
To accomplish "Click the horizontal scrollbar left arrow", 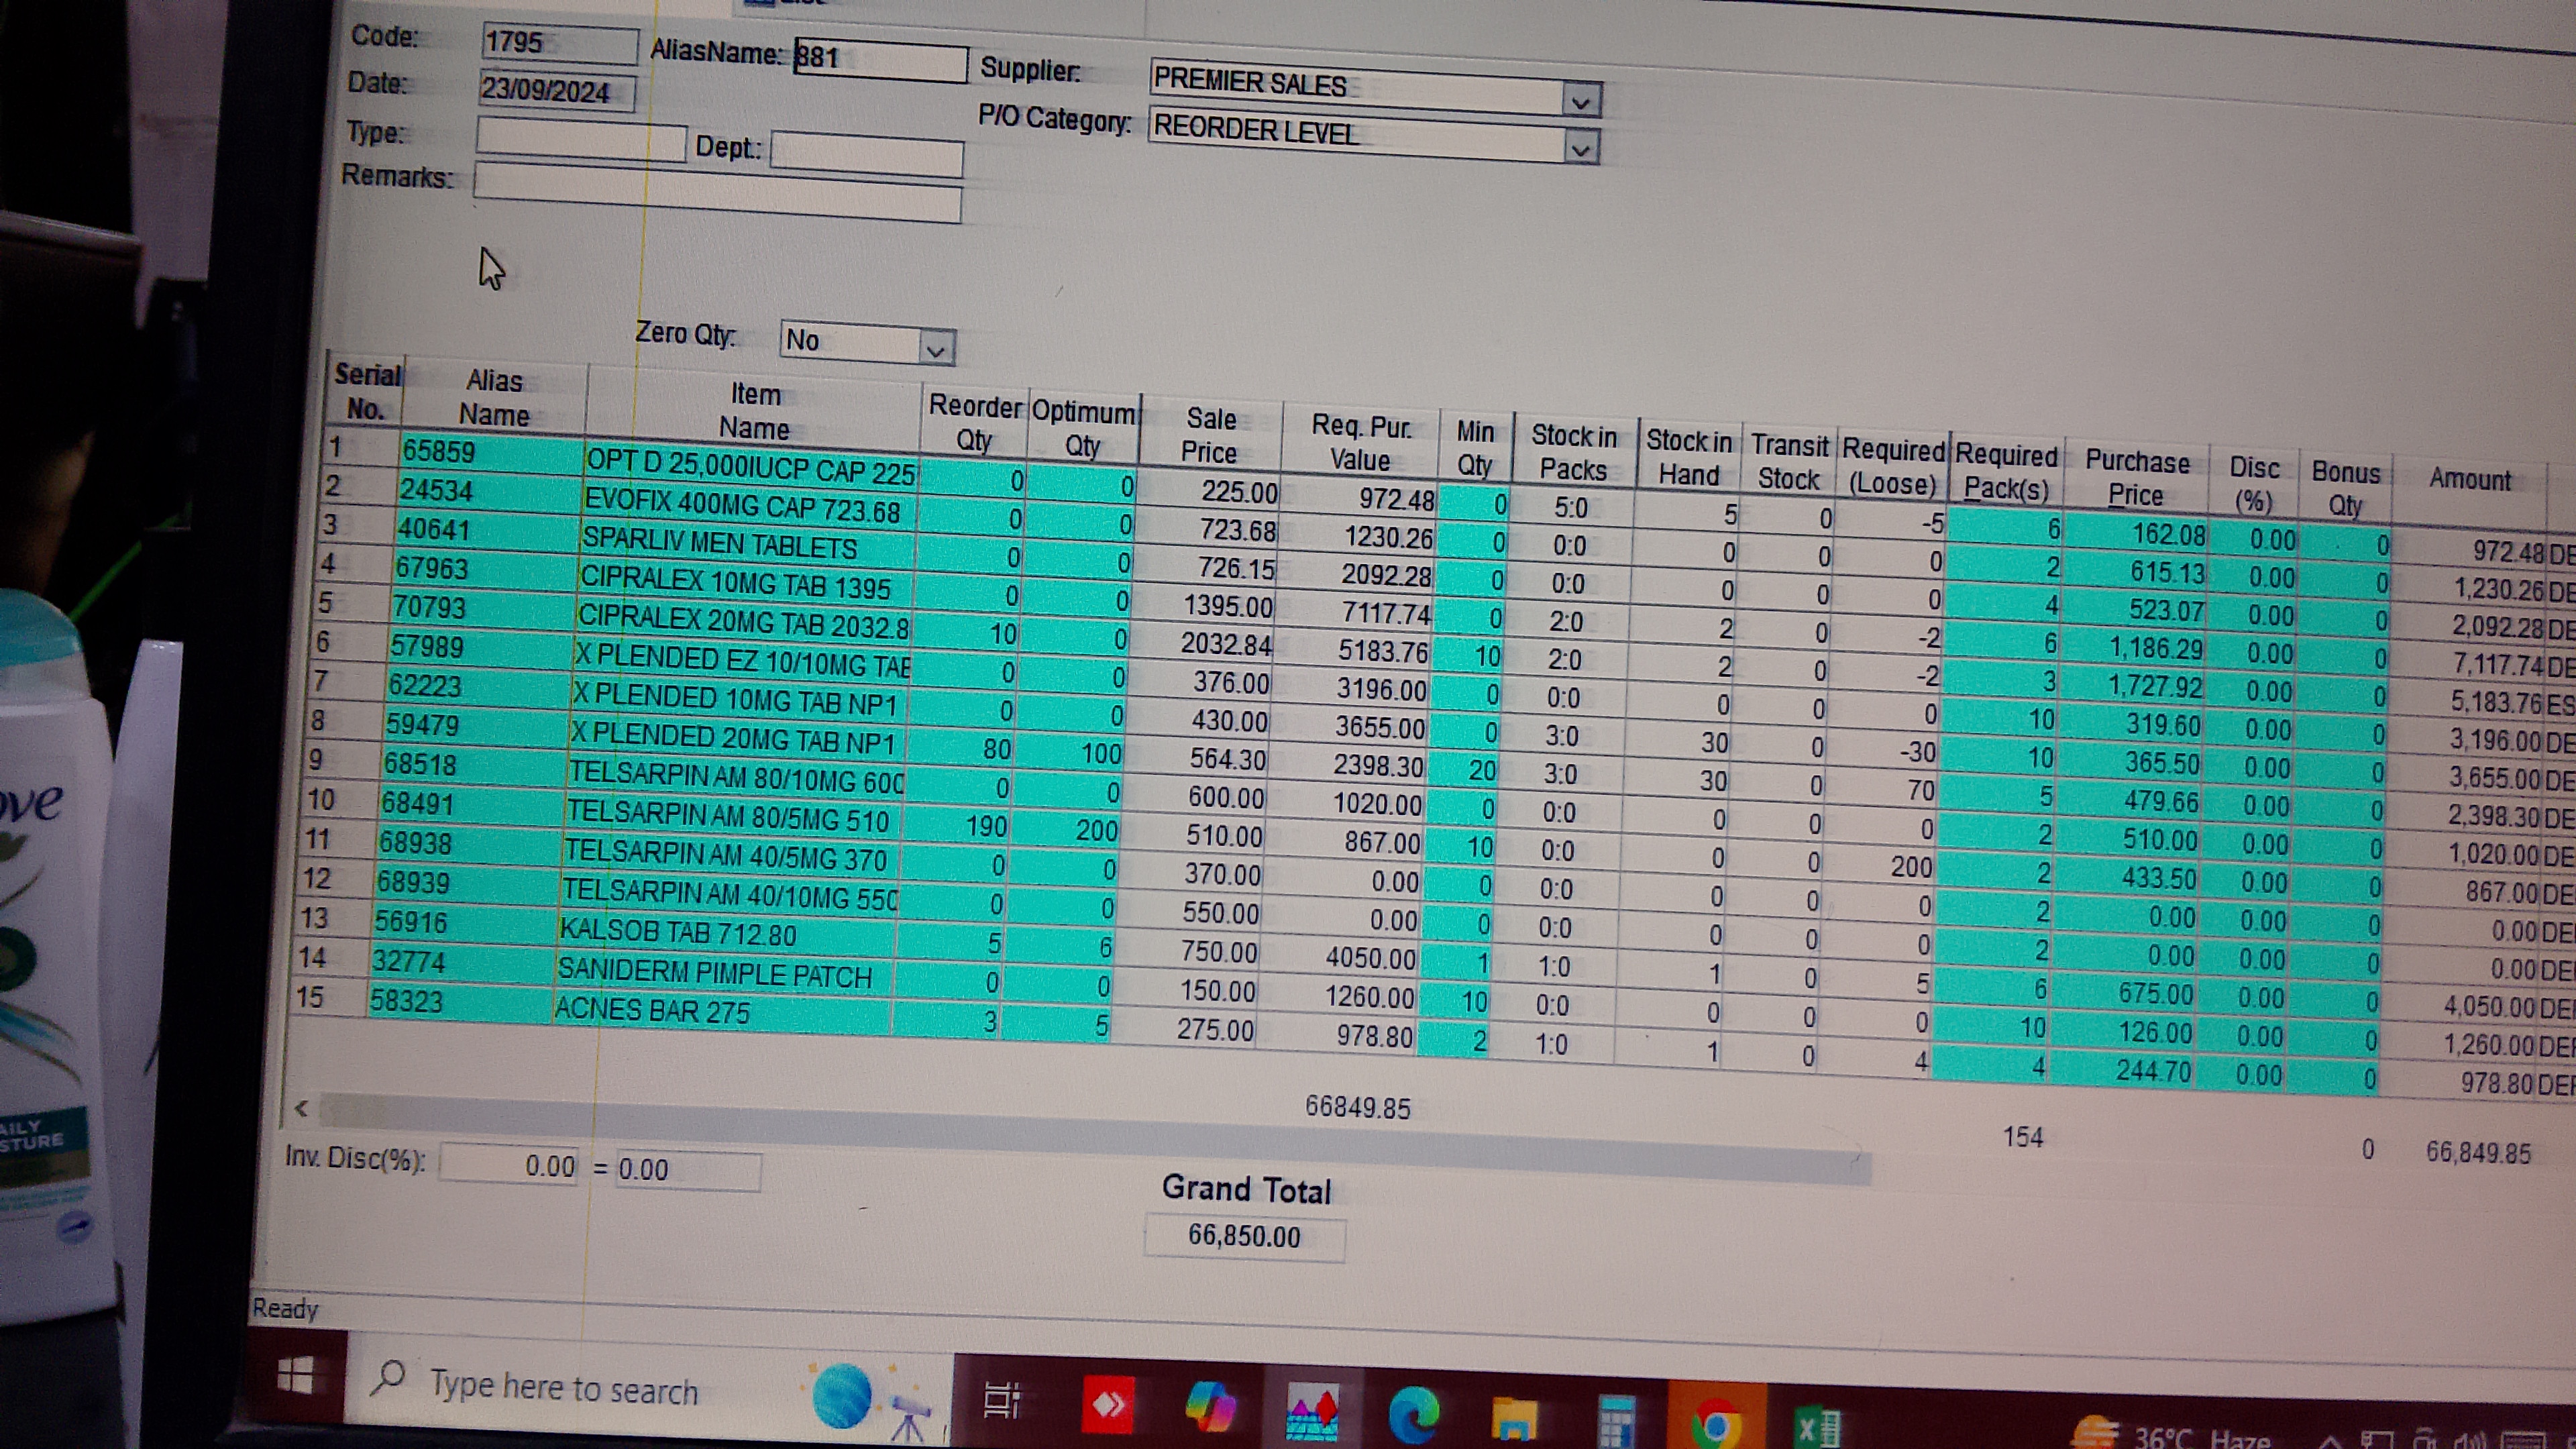I will (301, 1107).
